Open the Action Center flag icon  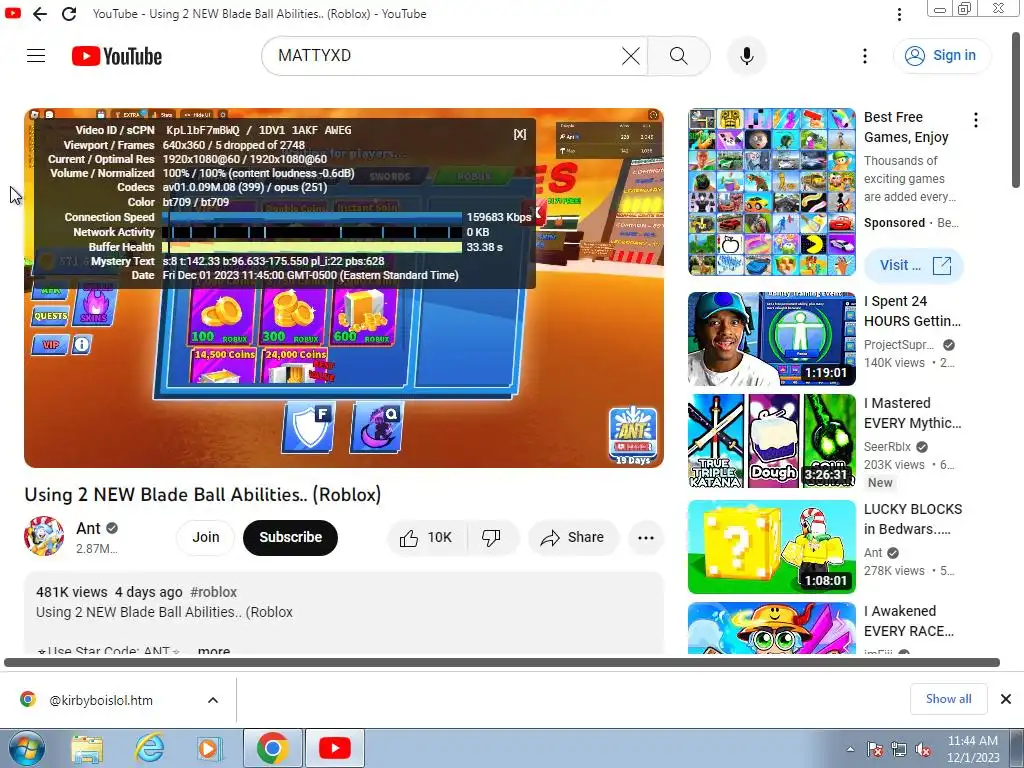tap(875, 750)
